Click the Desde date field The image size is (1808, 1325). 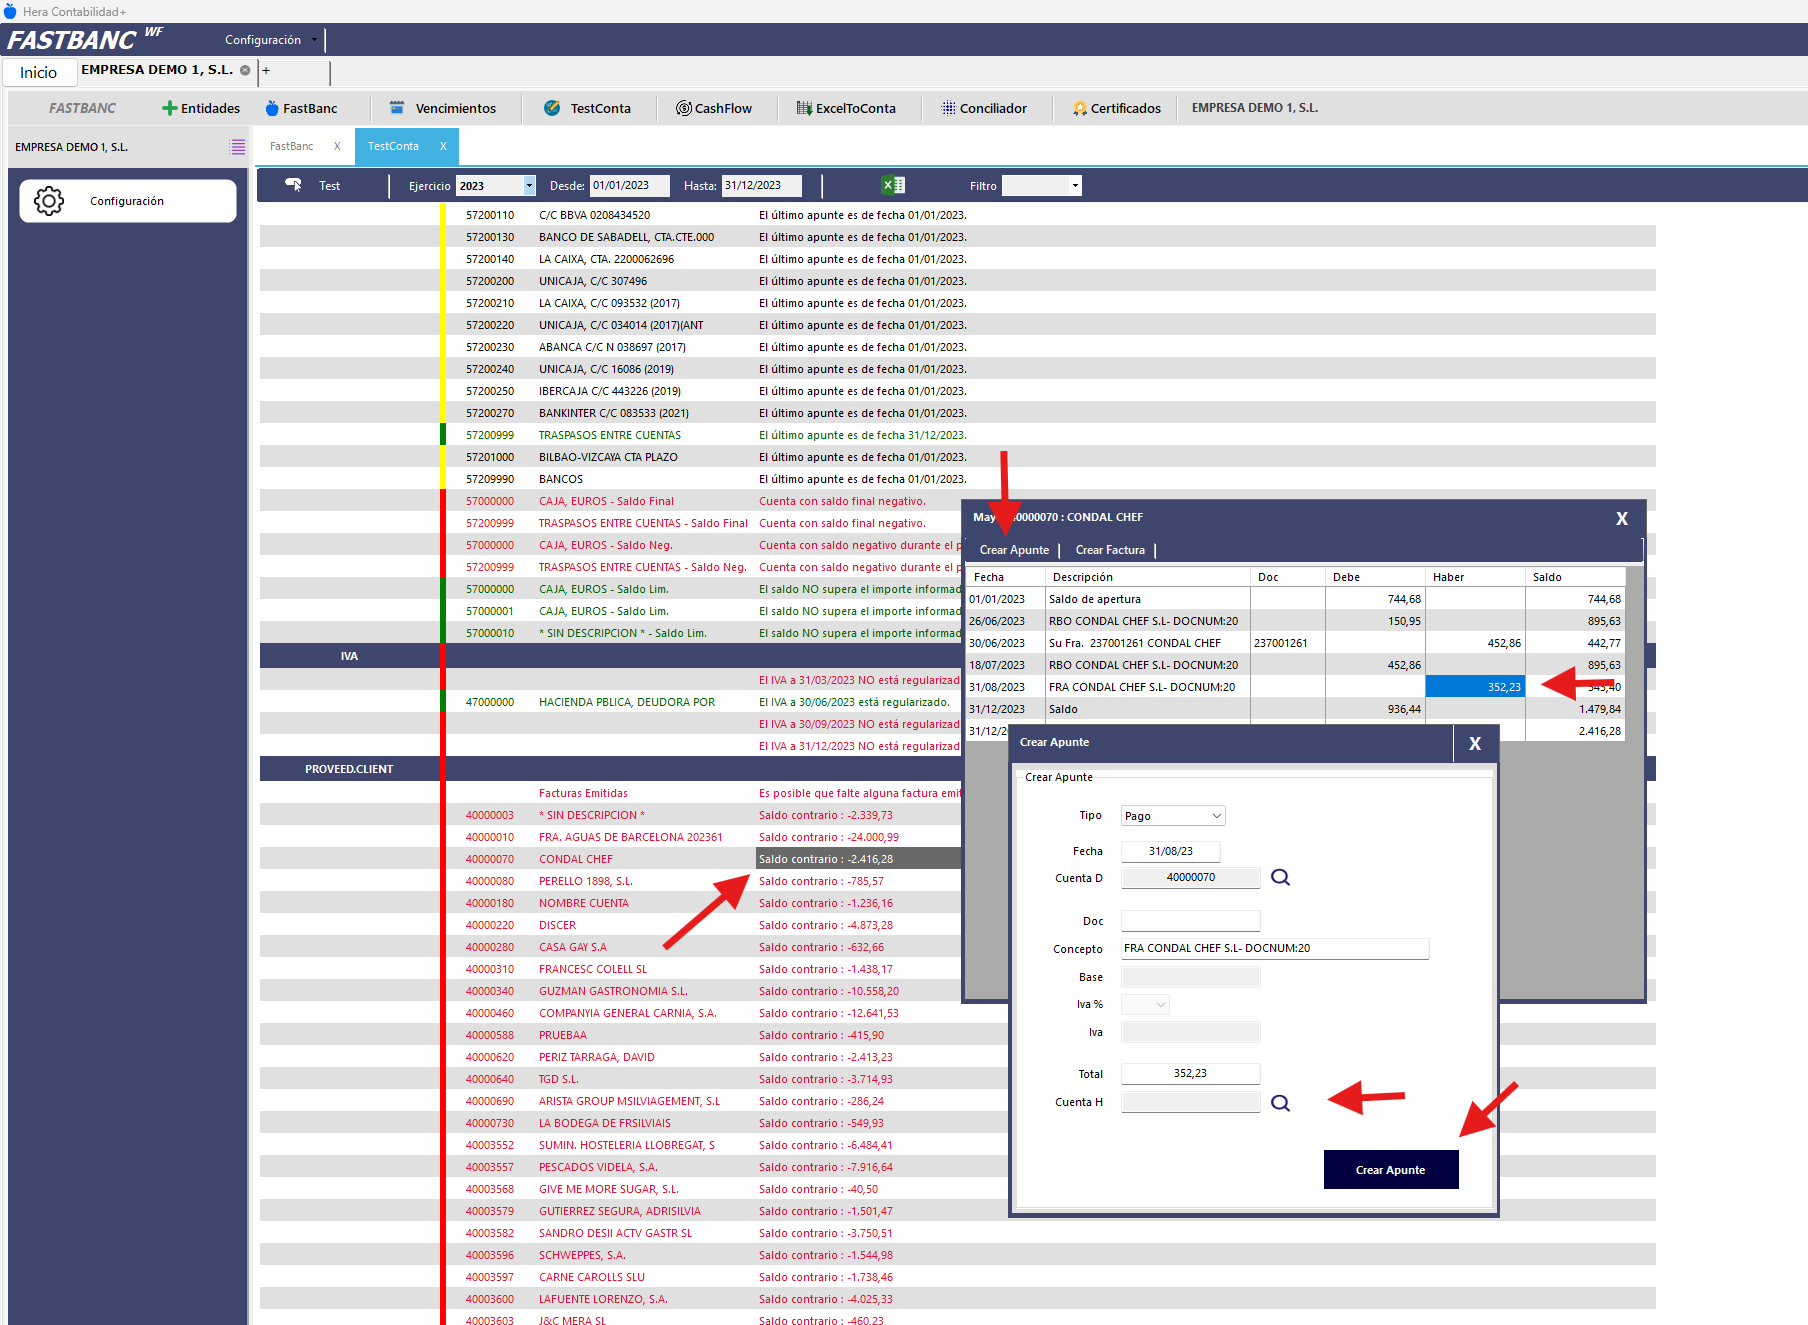tap(630, 186)
